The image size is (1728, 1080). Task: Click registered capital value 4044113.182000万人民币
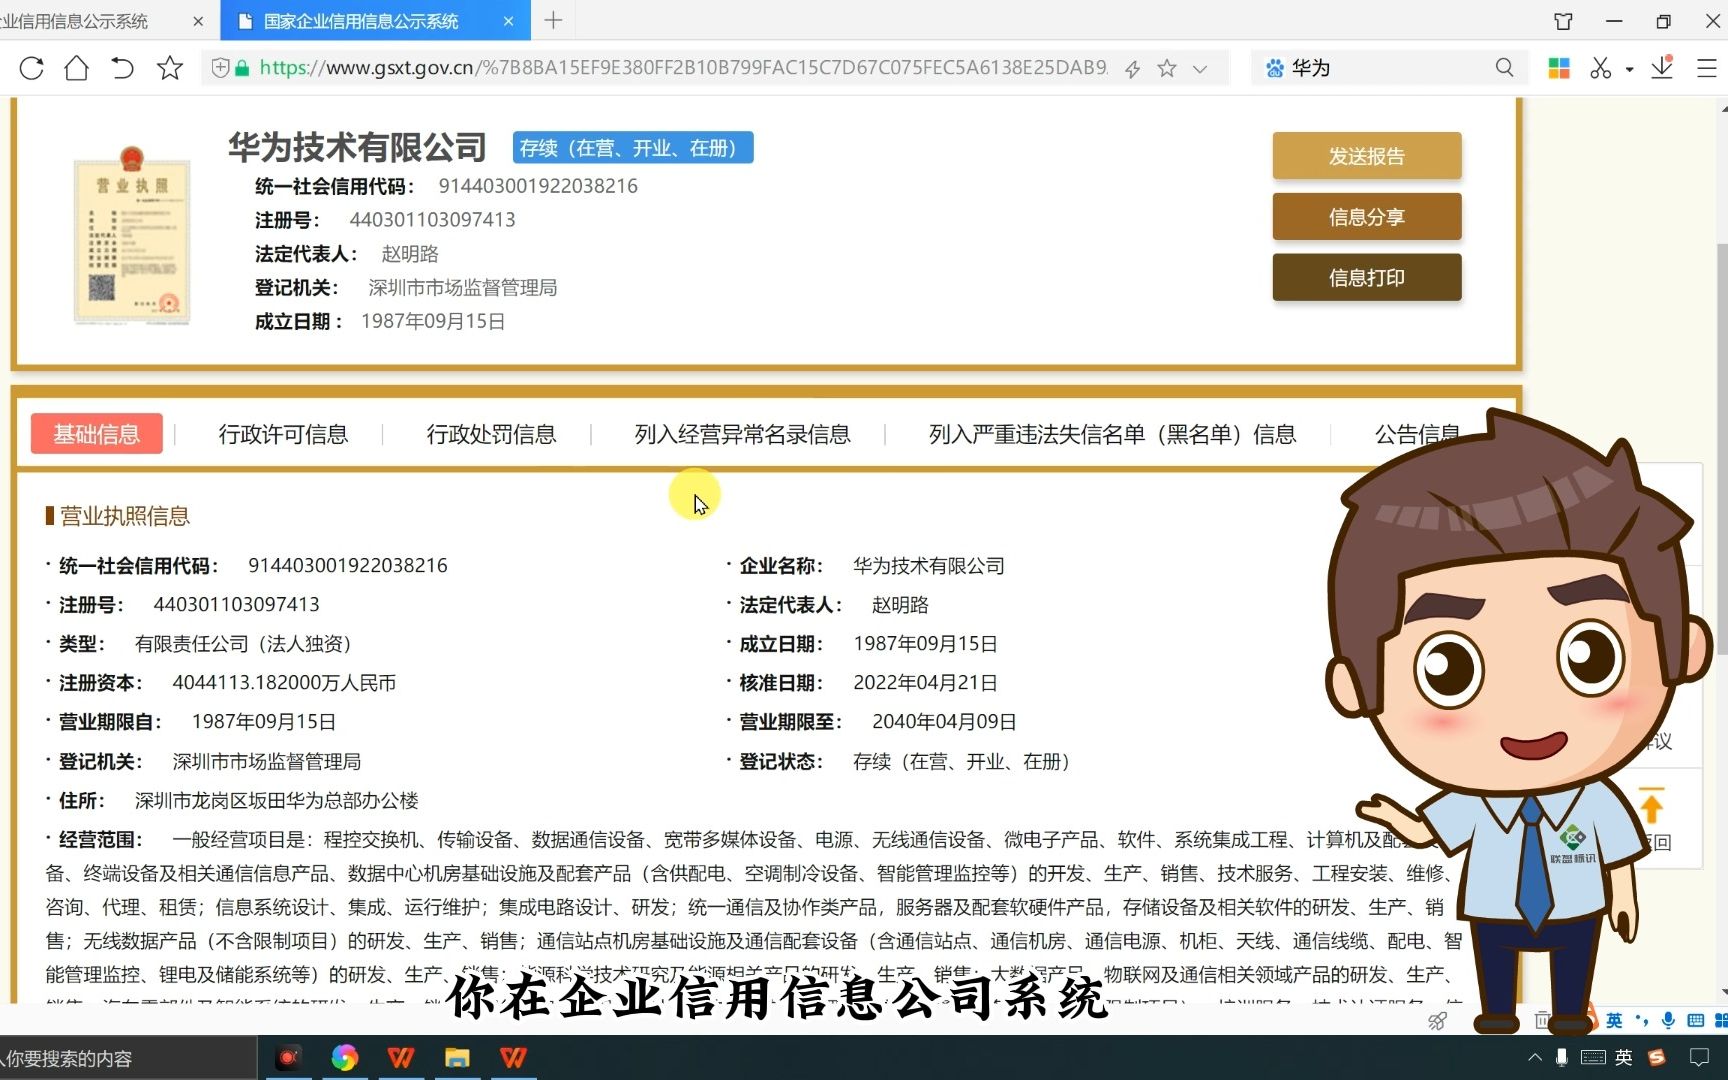click(x=284, y=683)
